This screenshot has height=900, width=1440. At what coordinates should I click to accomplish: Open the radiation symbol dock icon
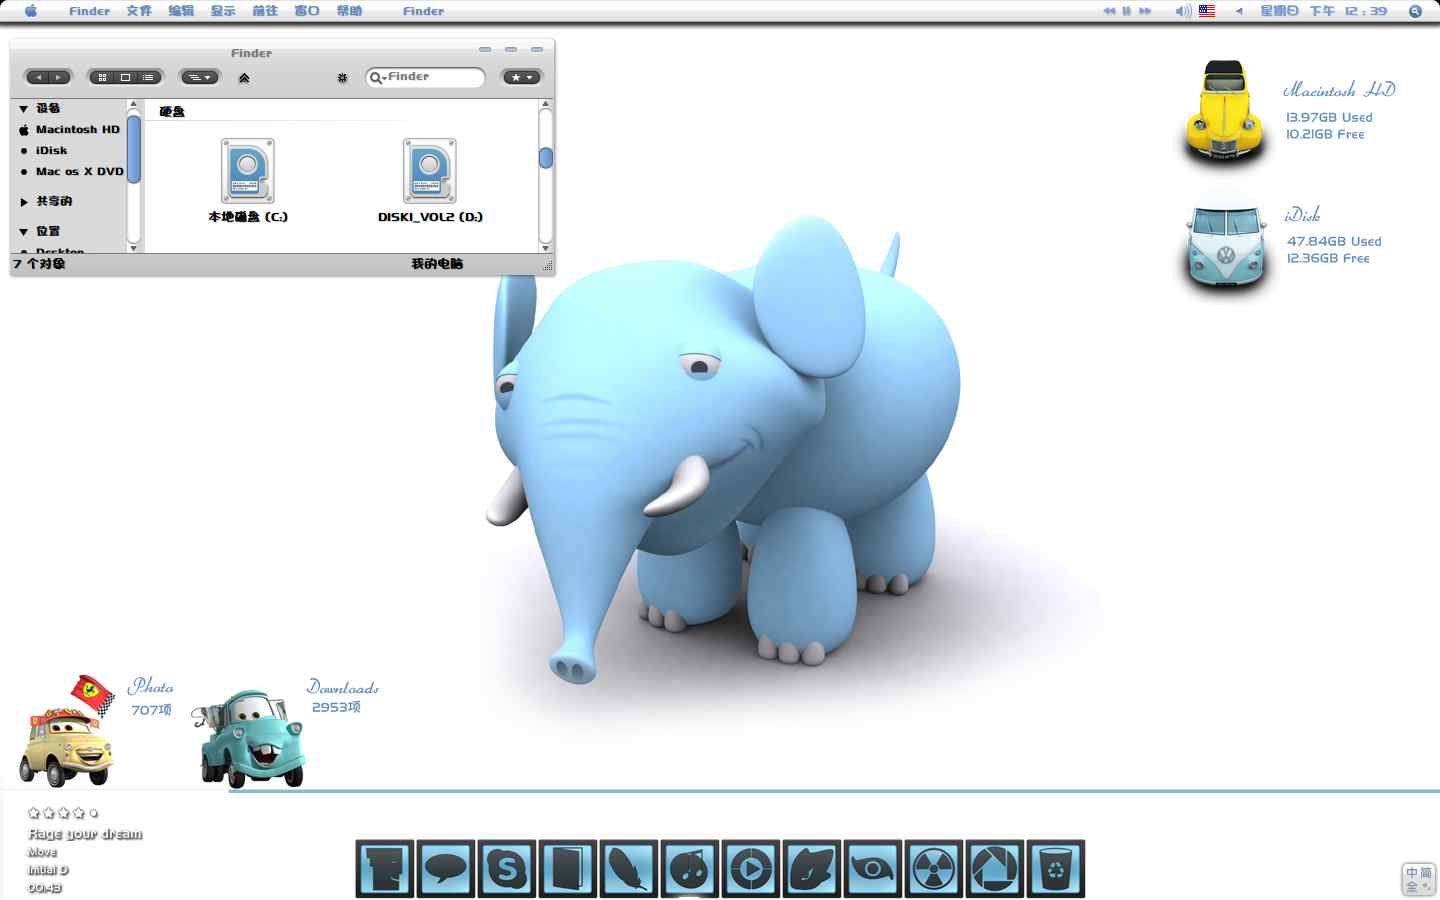click(x=934, y=868)
